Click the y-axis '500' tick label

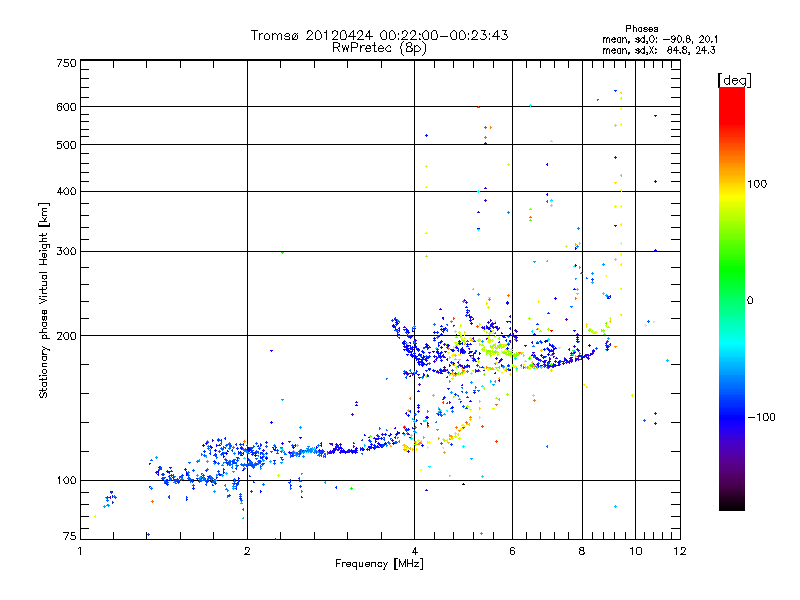[66, 145]
